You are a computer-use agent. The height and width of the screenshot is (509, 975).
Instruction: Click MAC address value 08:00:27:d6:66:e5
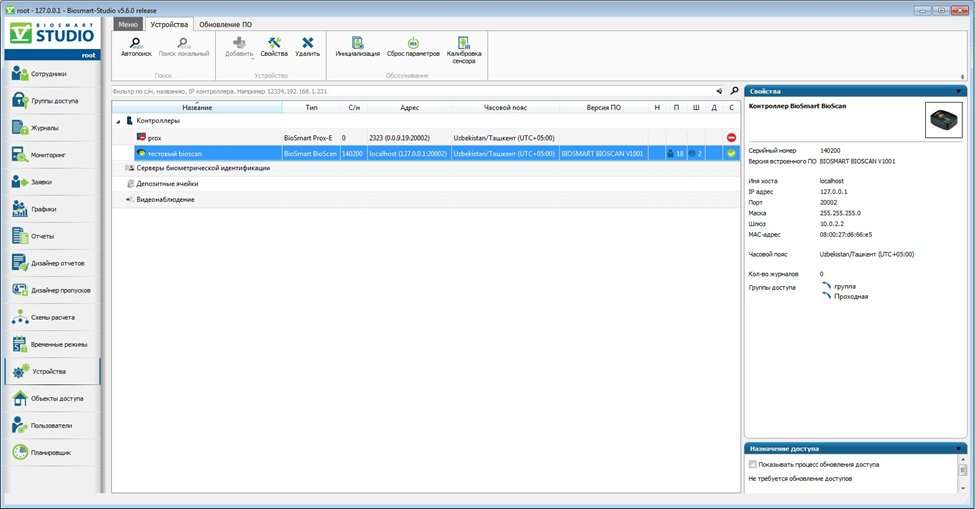click(x=846, y=235)
